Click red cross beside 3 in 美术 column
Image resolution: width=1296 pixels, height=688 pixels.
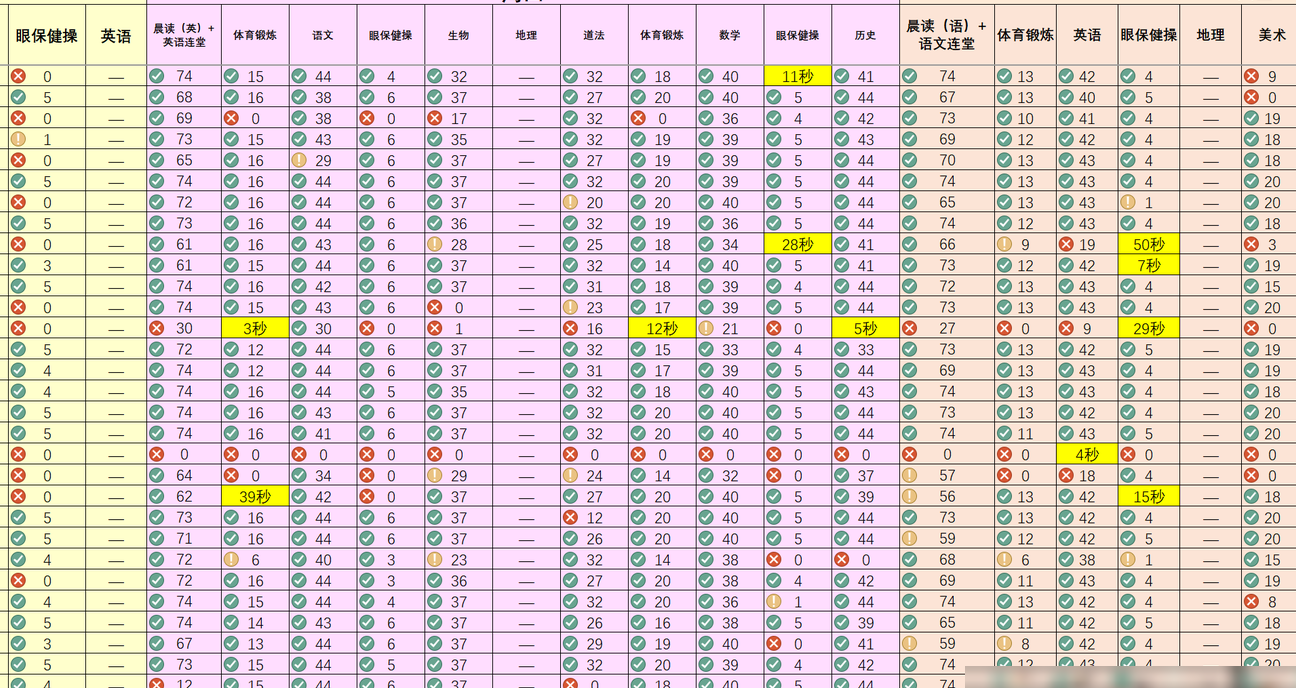tap(1251, 244)
